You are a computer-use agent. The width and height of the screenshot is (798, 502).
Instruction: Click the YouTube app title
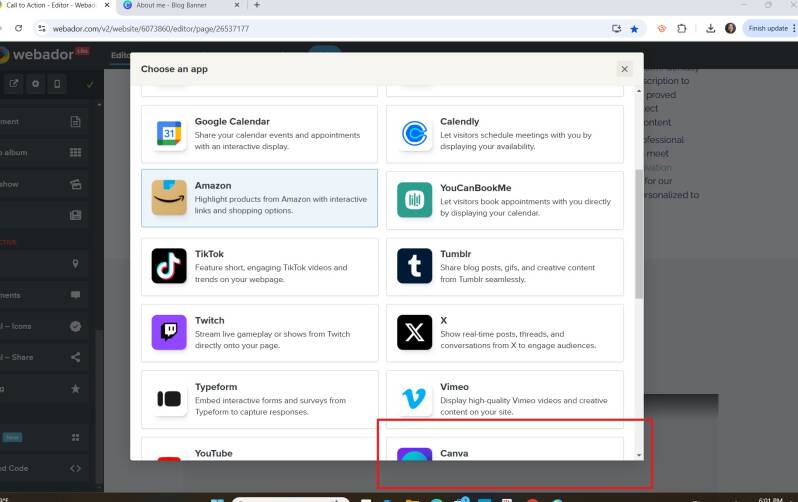point(213,453)
